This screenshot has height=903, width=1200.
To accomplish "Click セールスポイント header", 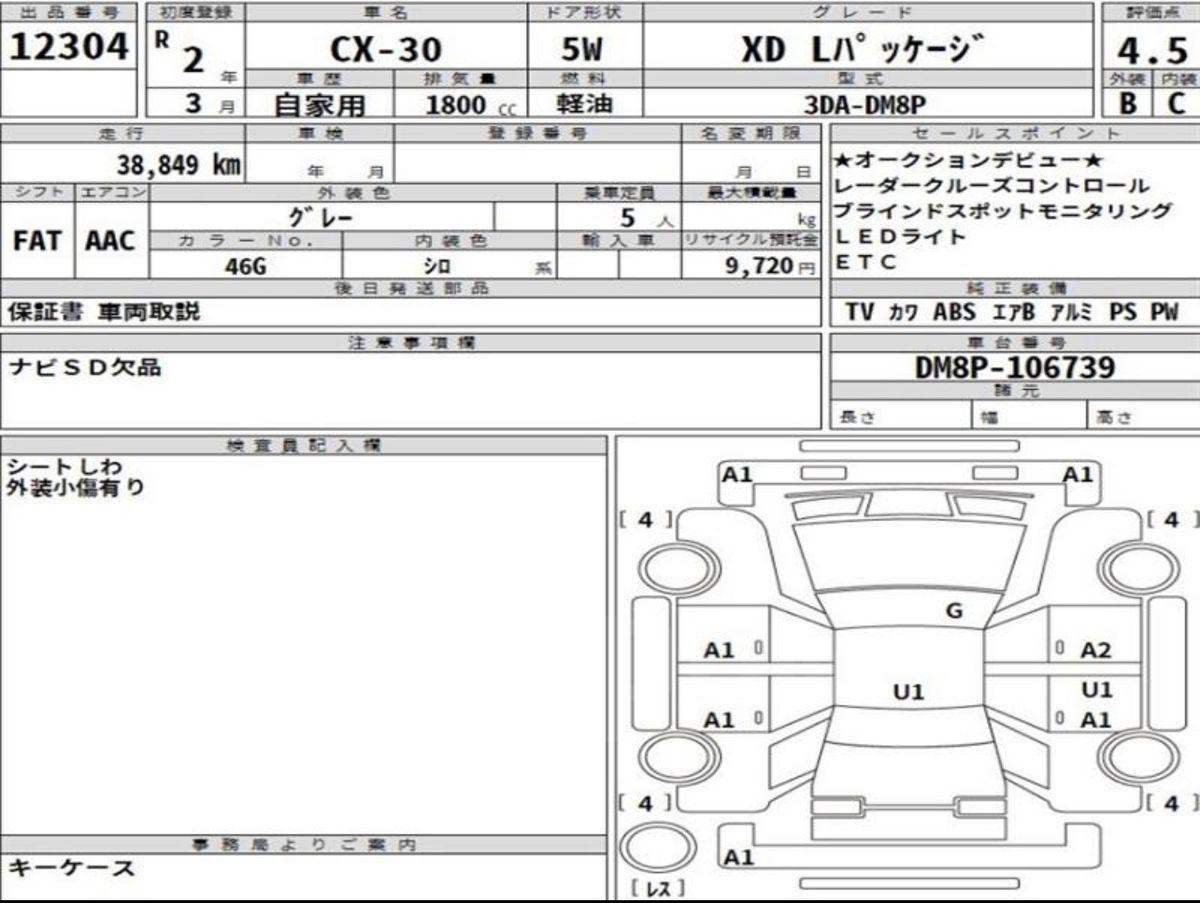I will (x=1015, y=133).
